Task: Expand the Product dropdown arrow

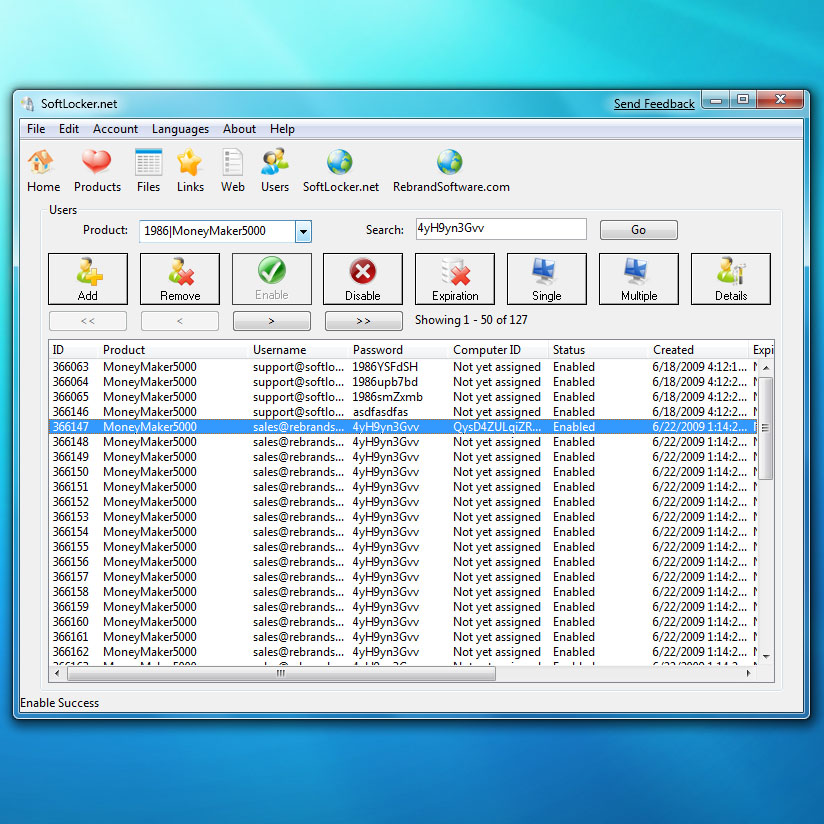Action: tap(303, 231)
